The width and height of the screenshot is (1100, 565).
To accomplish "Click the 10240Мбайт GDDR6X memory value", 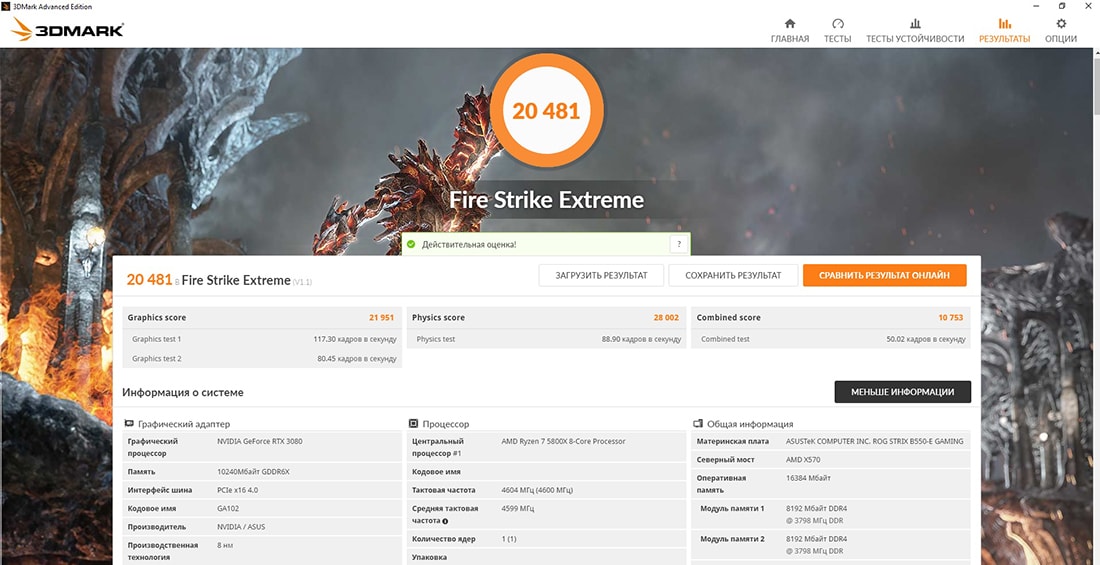I will click(x=253, y=472).
